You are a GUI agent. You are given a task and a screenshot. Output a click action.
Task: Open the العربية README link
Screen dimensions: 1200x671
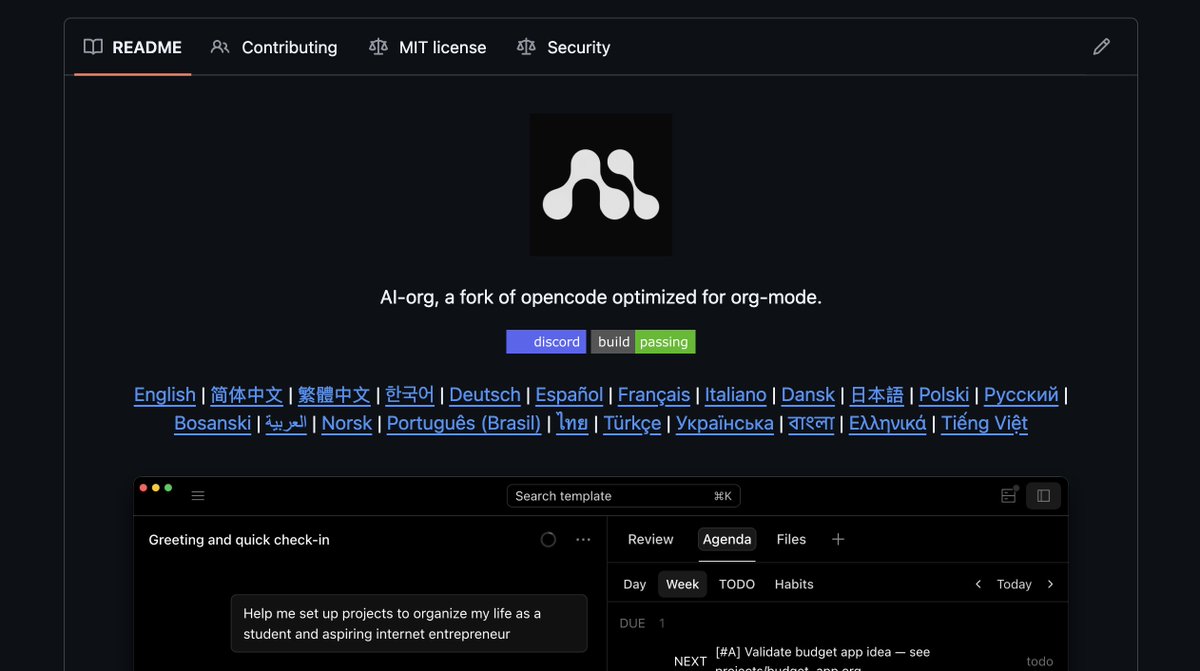[x=286, y=423]
